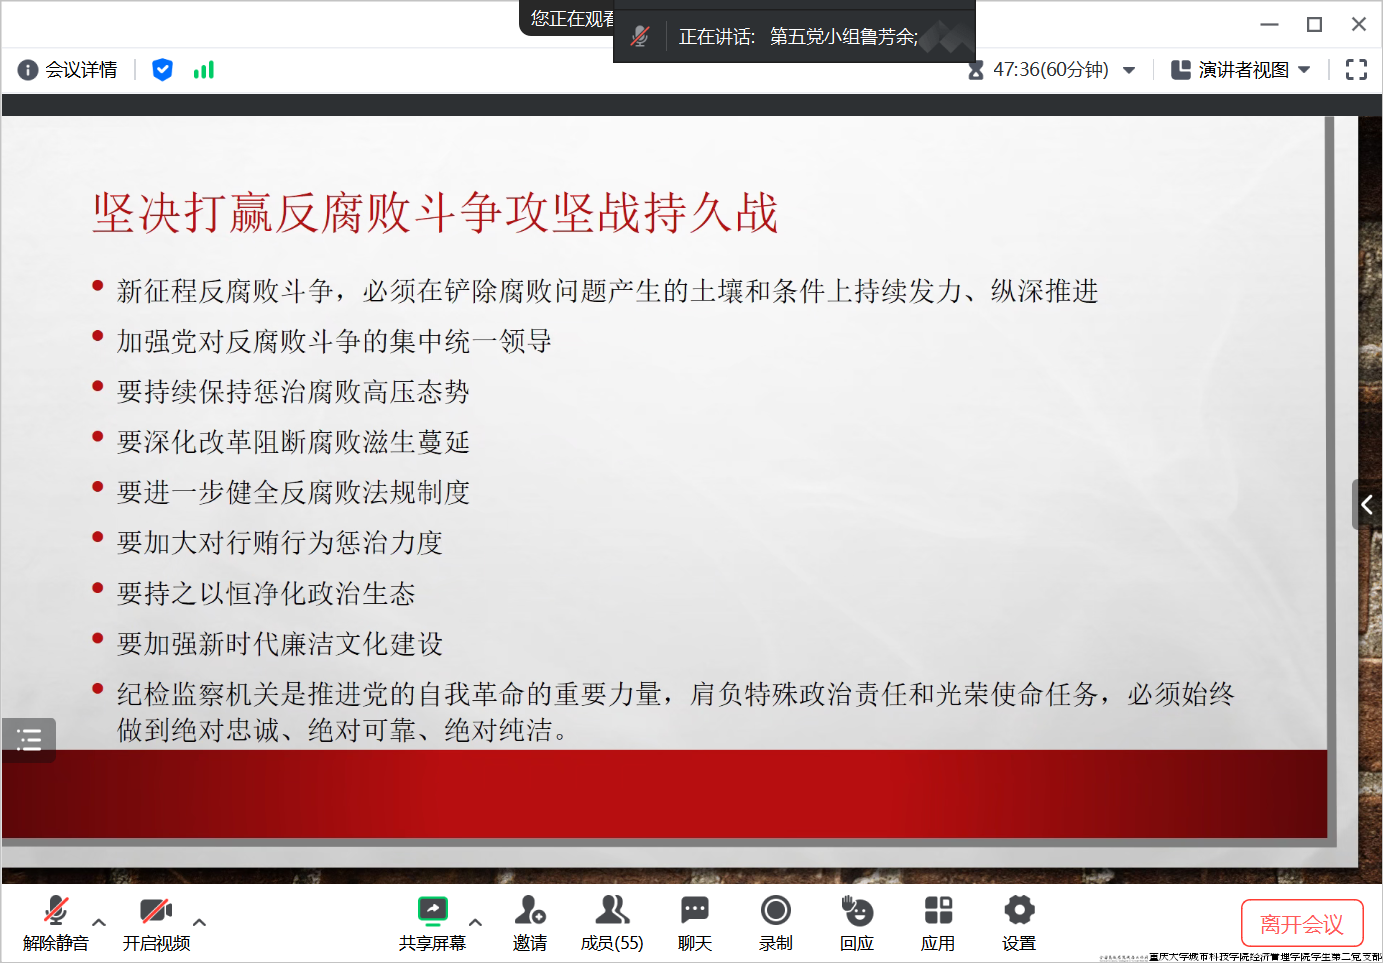Open the 聊天 chat panel
The image size is (1383, 963).
[694, 922]
